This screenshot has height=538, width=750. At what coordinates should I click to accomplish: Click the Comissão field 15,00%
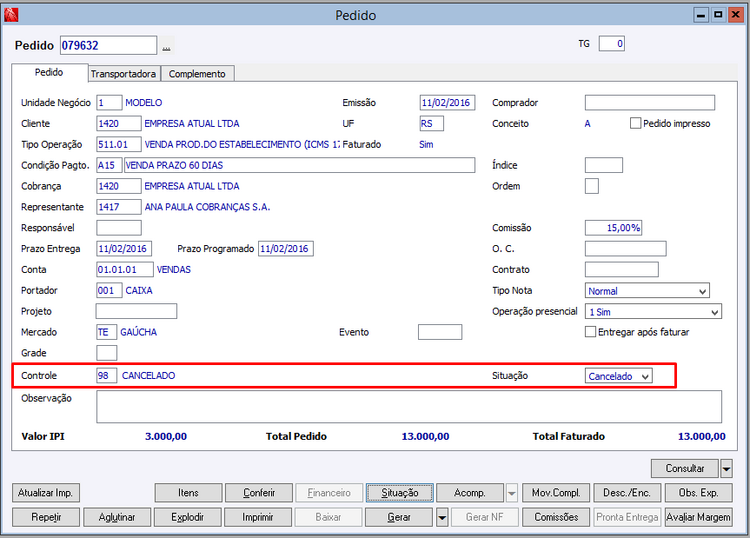[x=613, y=228]
